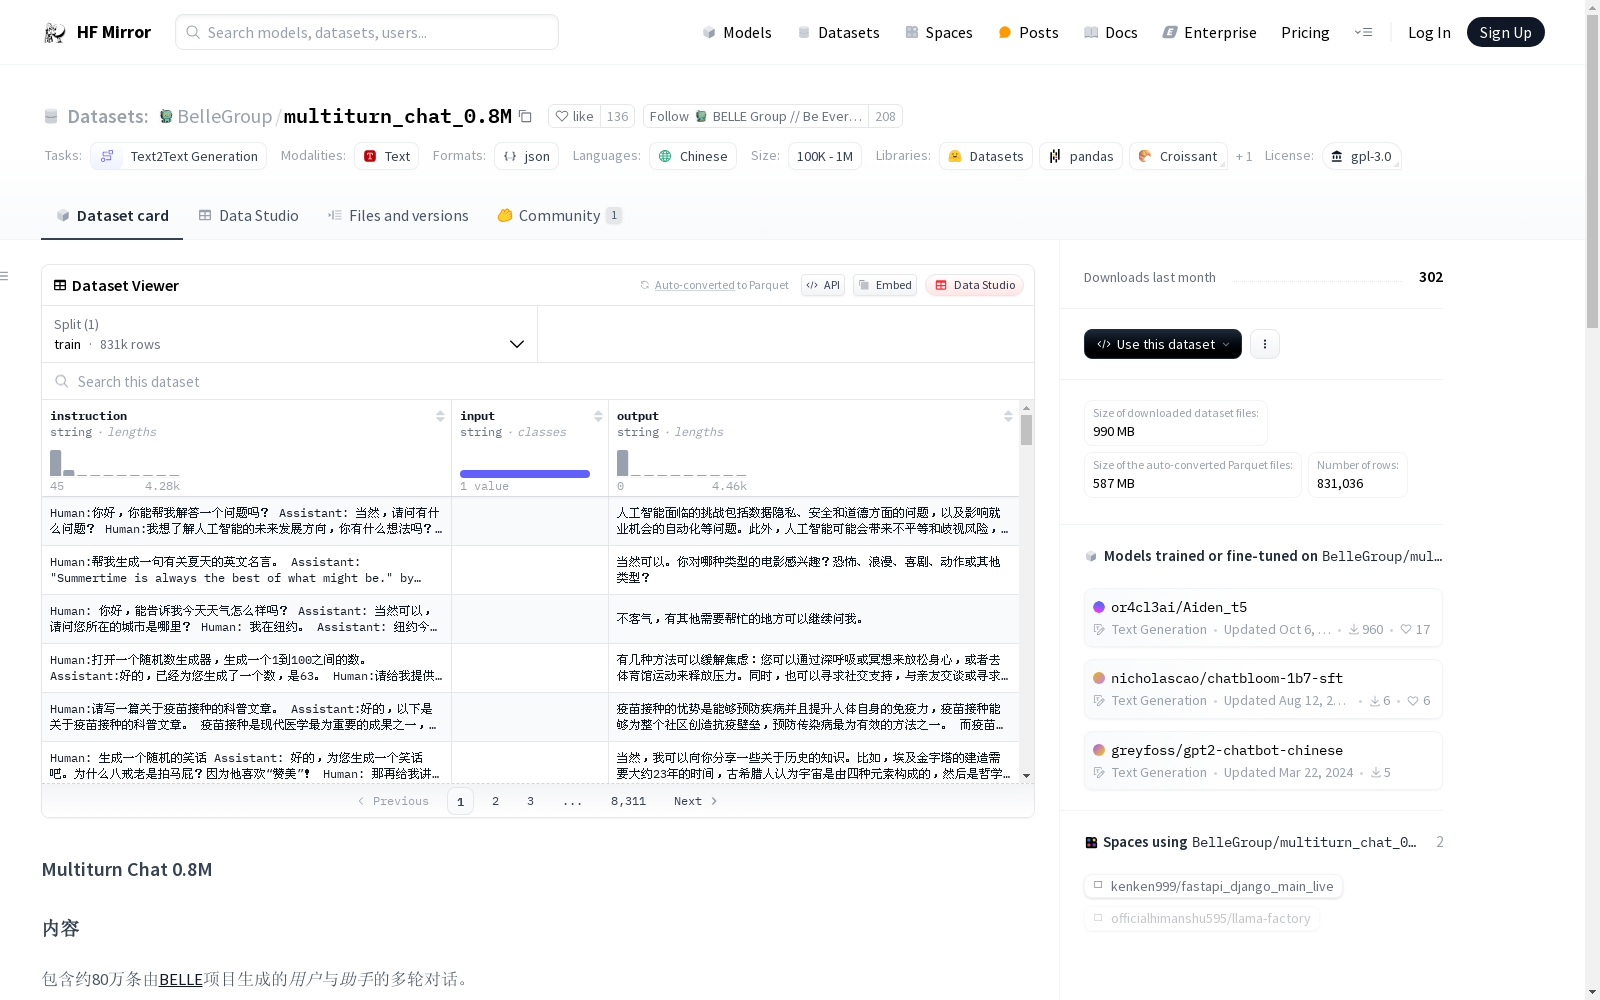Open the Files and versions tab
The image size is (1600, 1000).
click(x=398, y=215)
